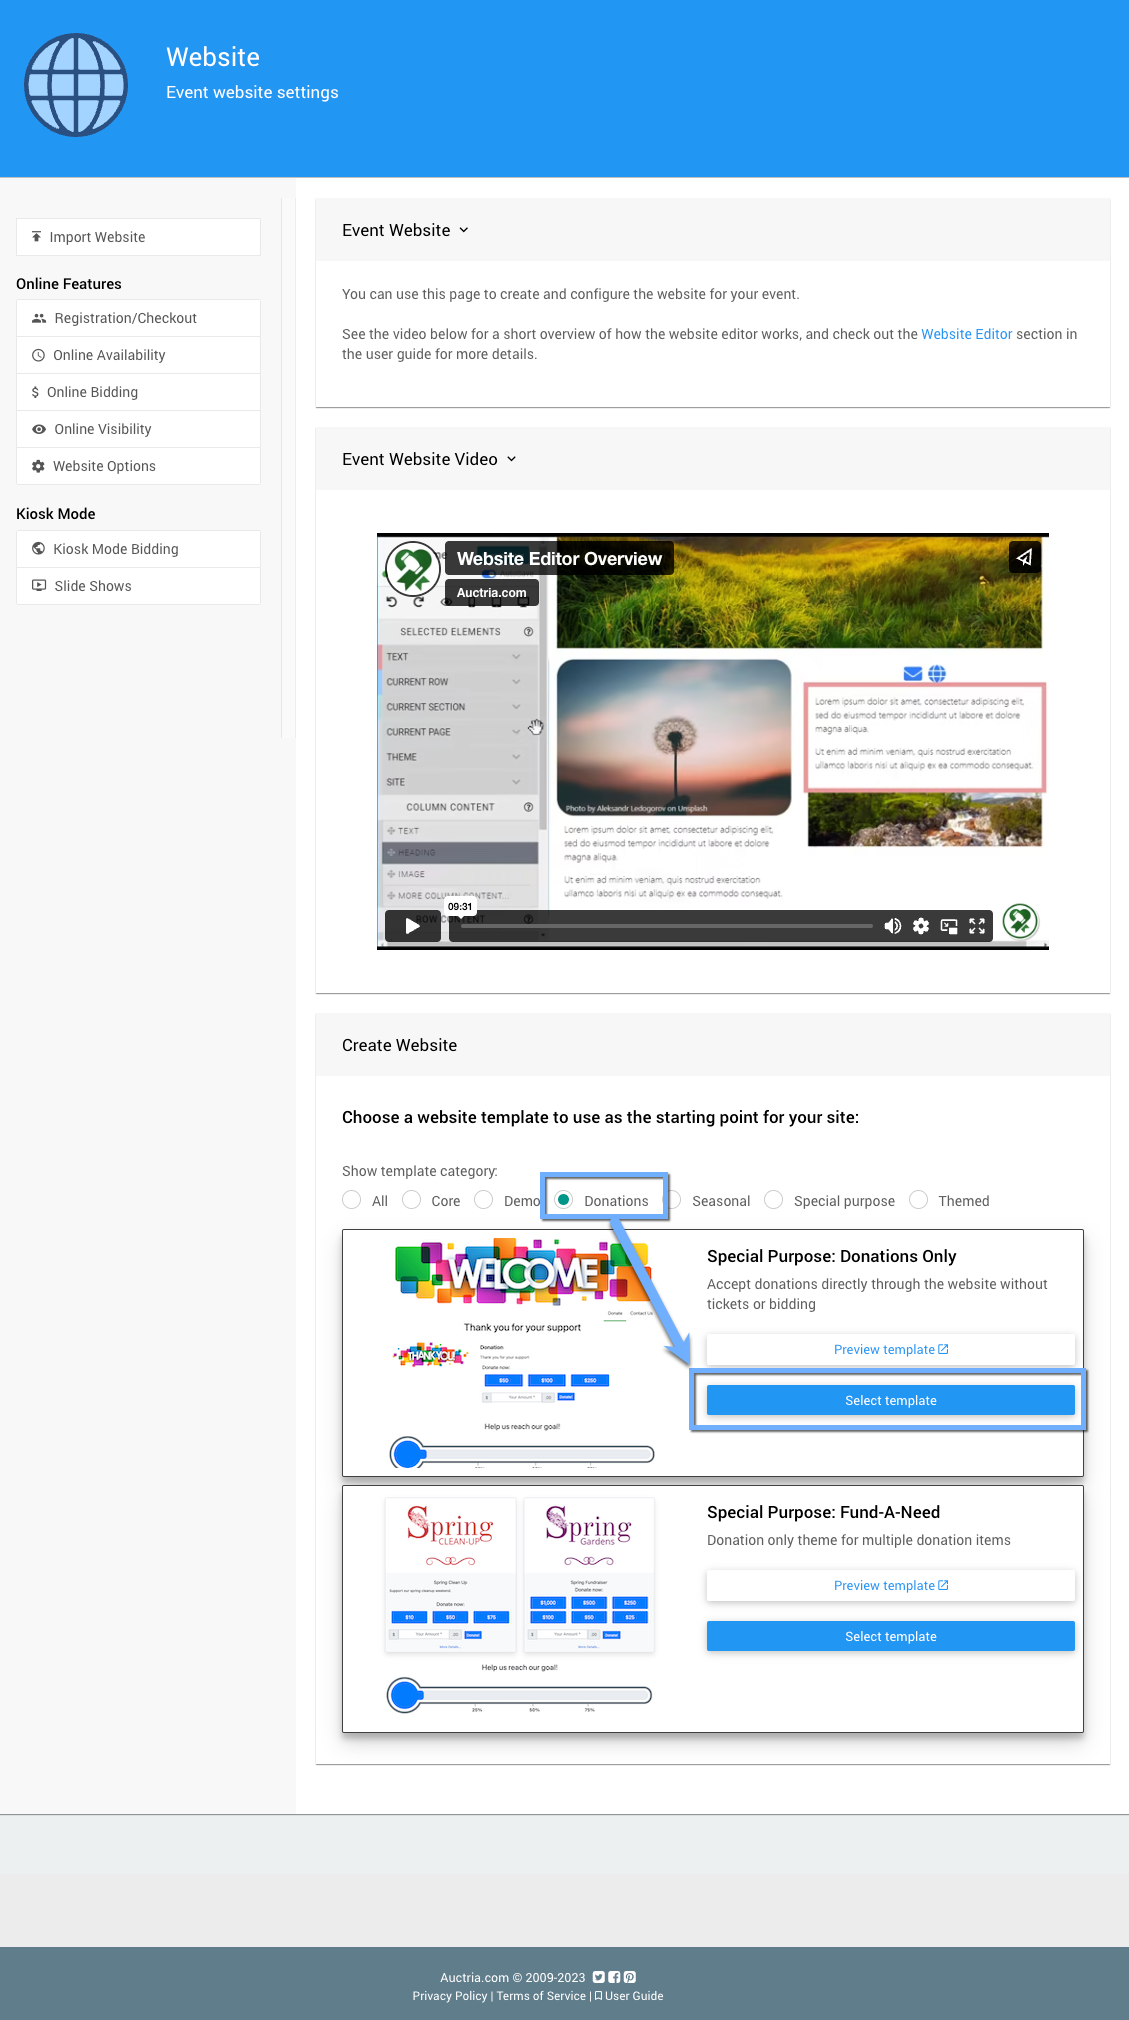1129x2020 pixels.
Task: Enter fullscreen mode on the video
Action: point(977,926)
